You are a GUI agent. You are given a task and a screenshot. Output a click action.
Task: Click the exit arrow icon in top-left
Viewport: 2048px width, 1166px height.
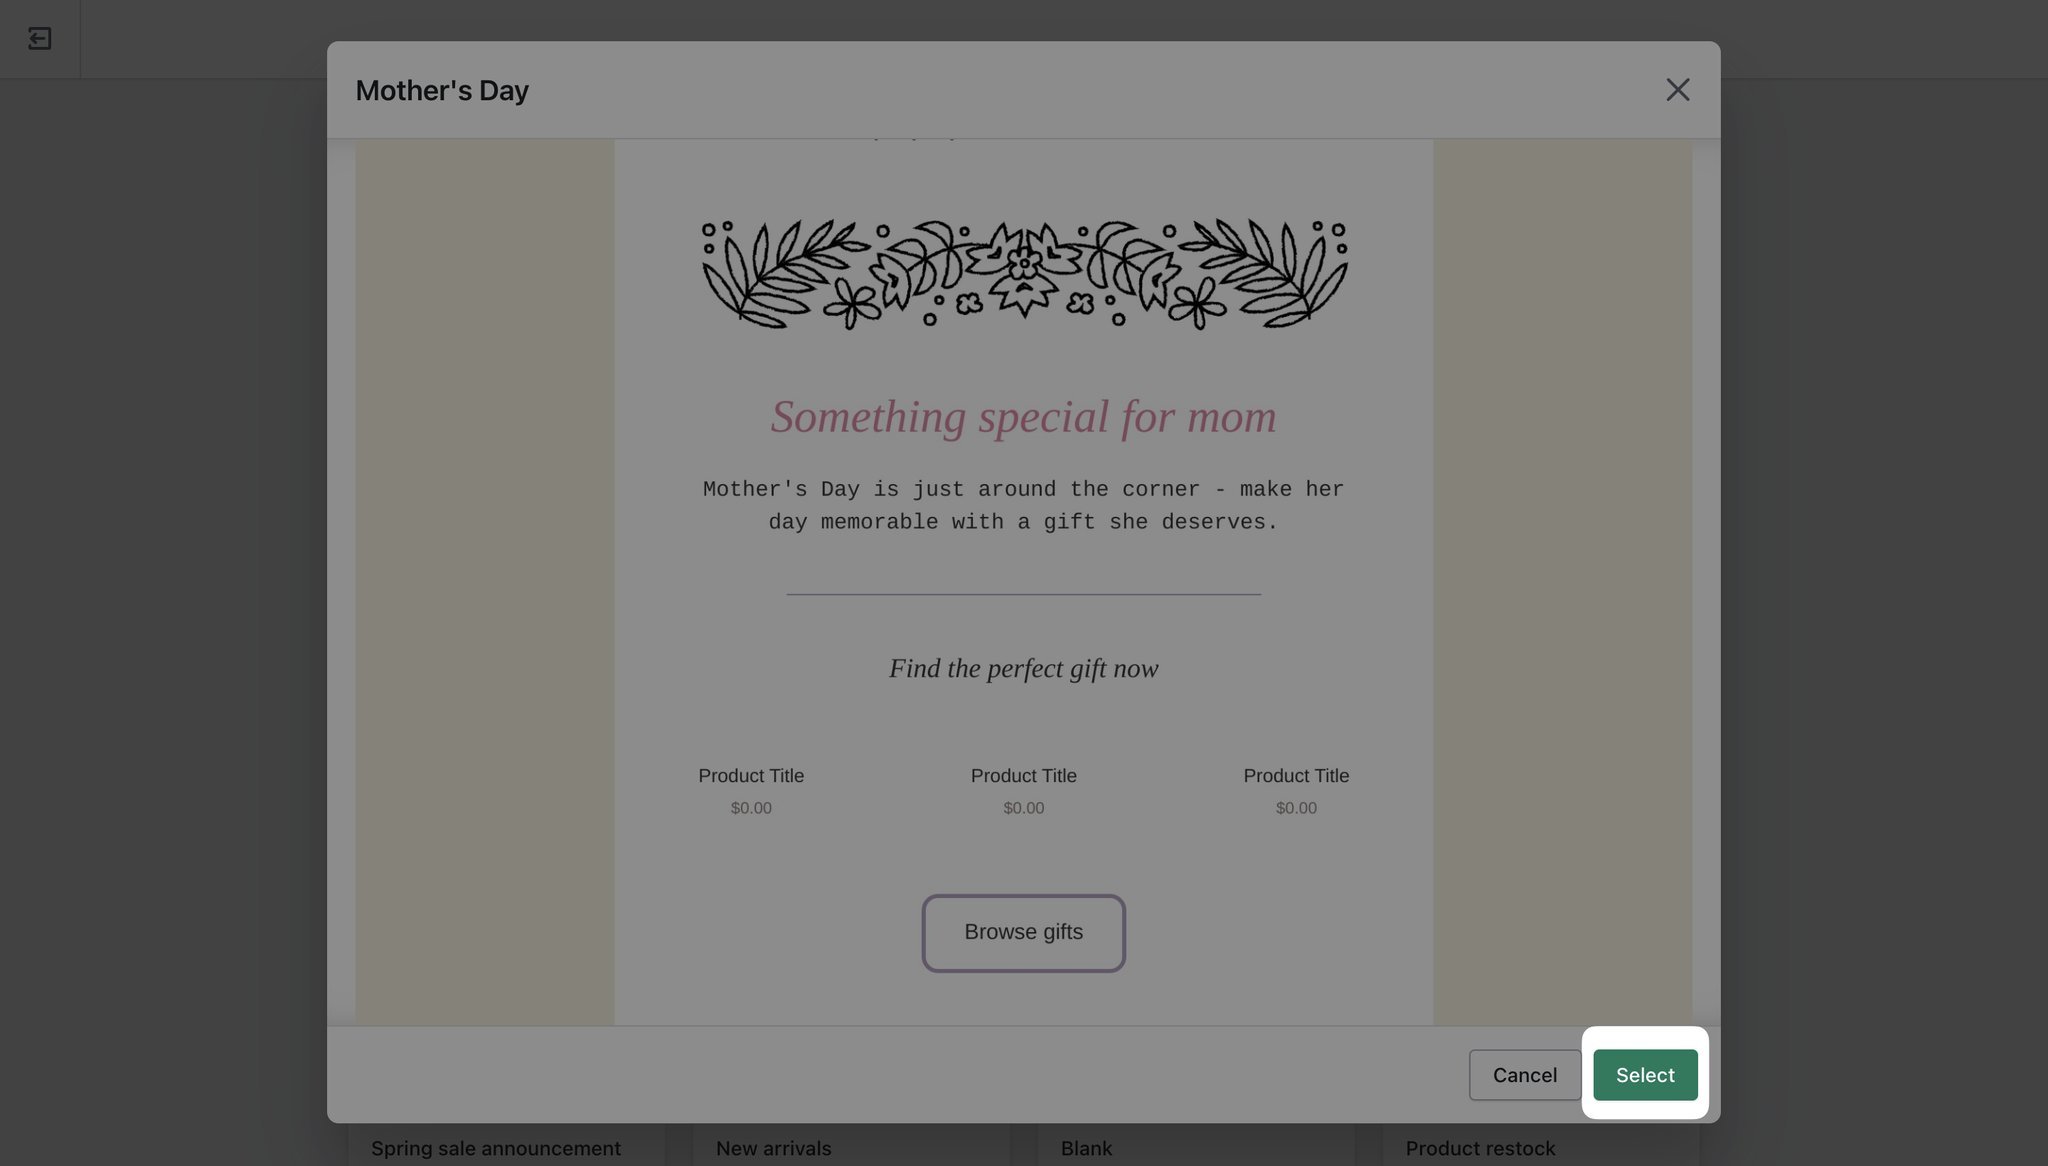tap(40, 39)
